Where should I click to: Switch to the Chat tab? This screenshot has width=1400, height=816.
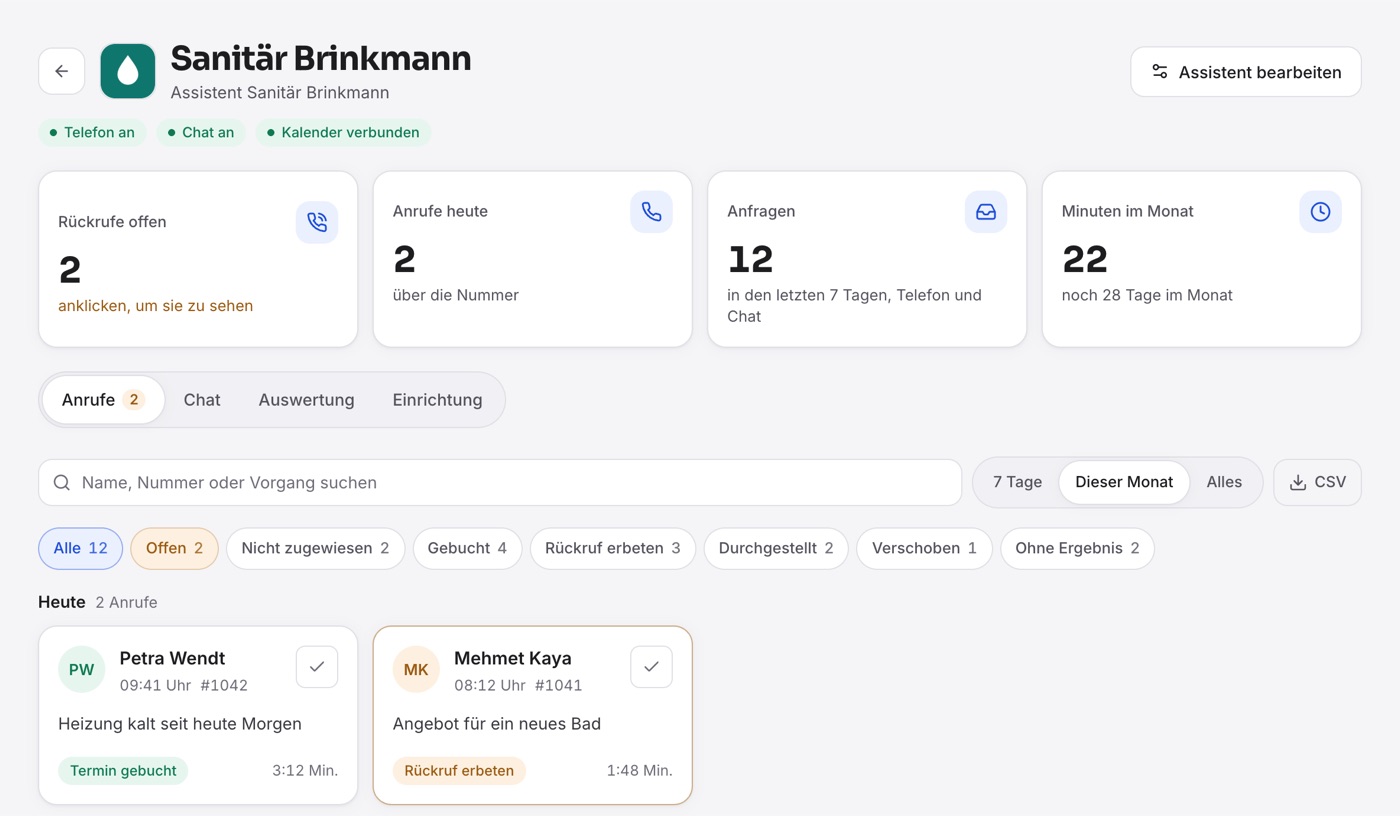click(202, 400)
